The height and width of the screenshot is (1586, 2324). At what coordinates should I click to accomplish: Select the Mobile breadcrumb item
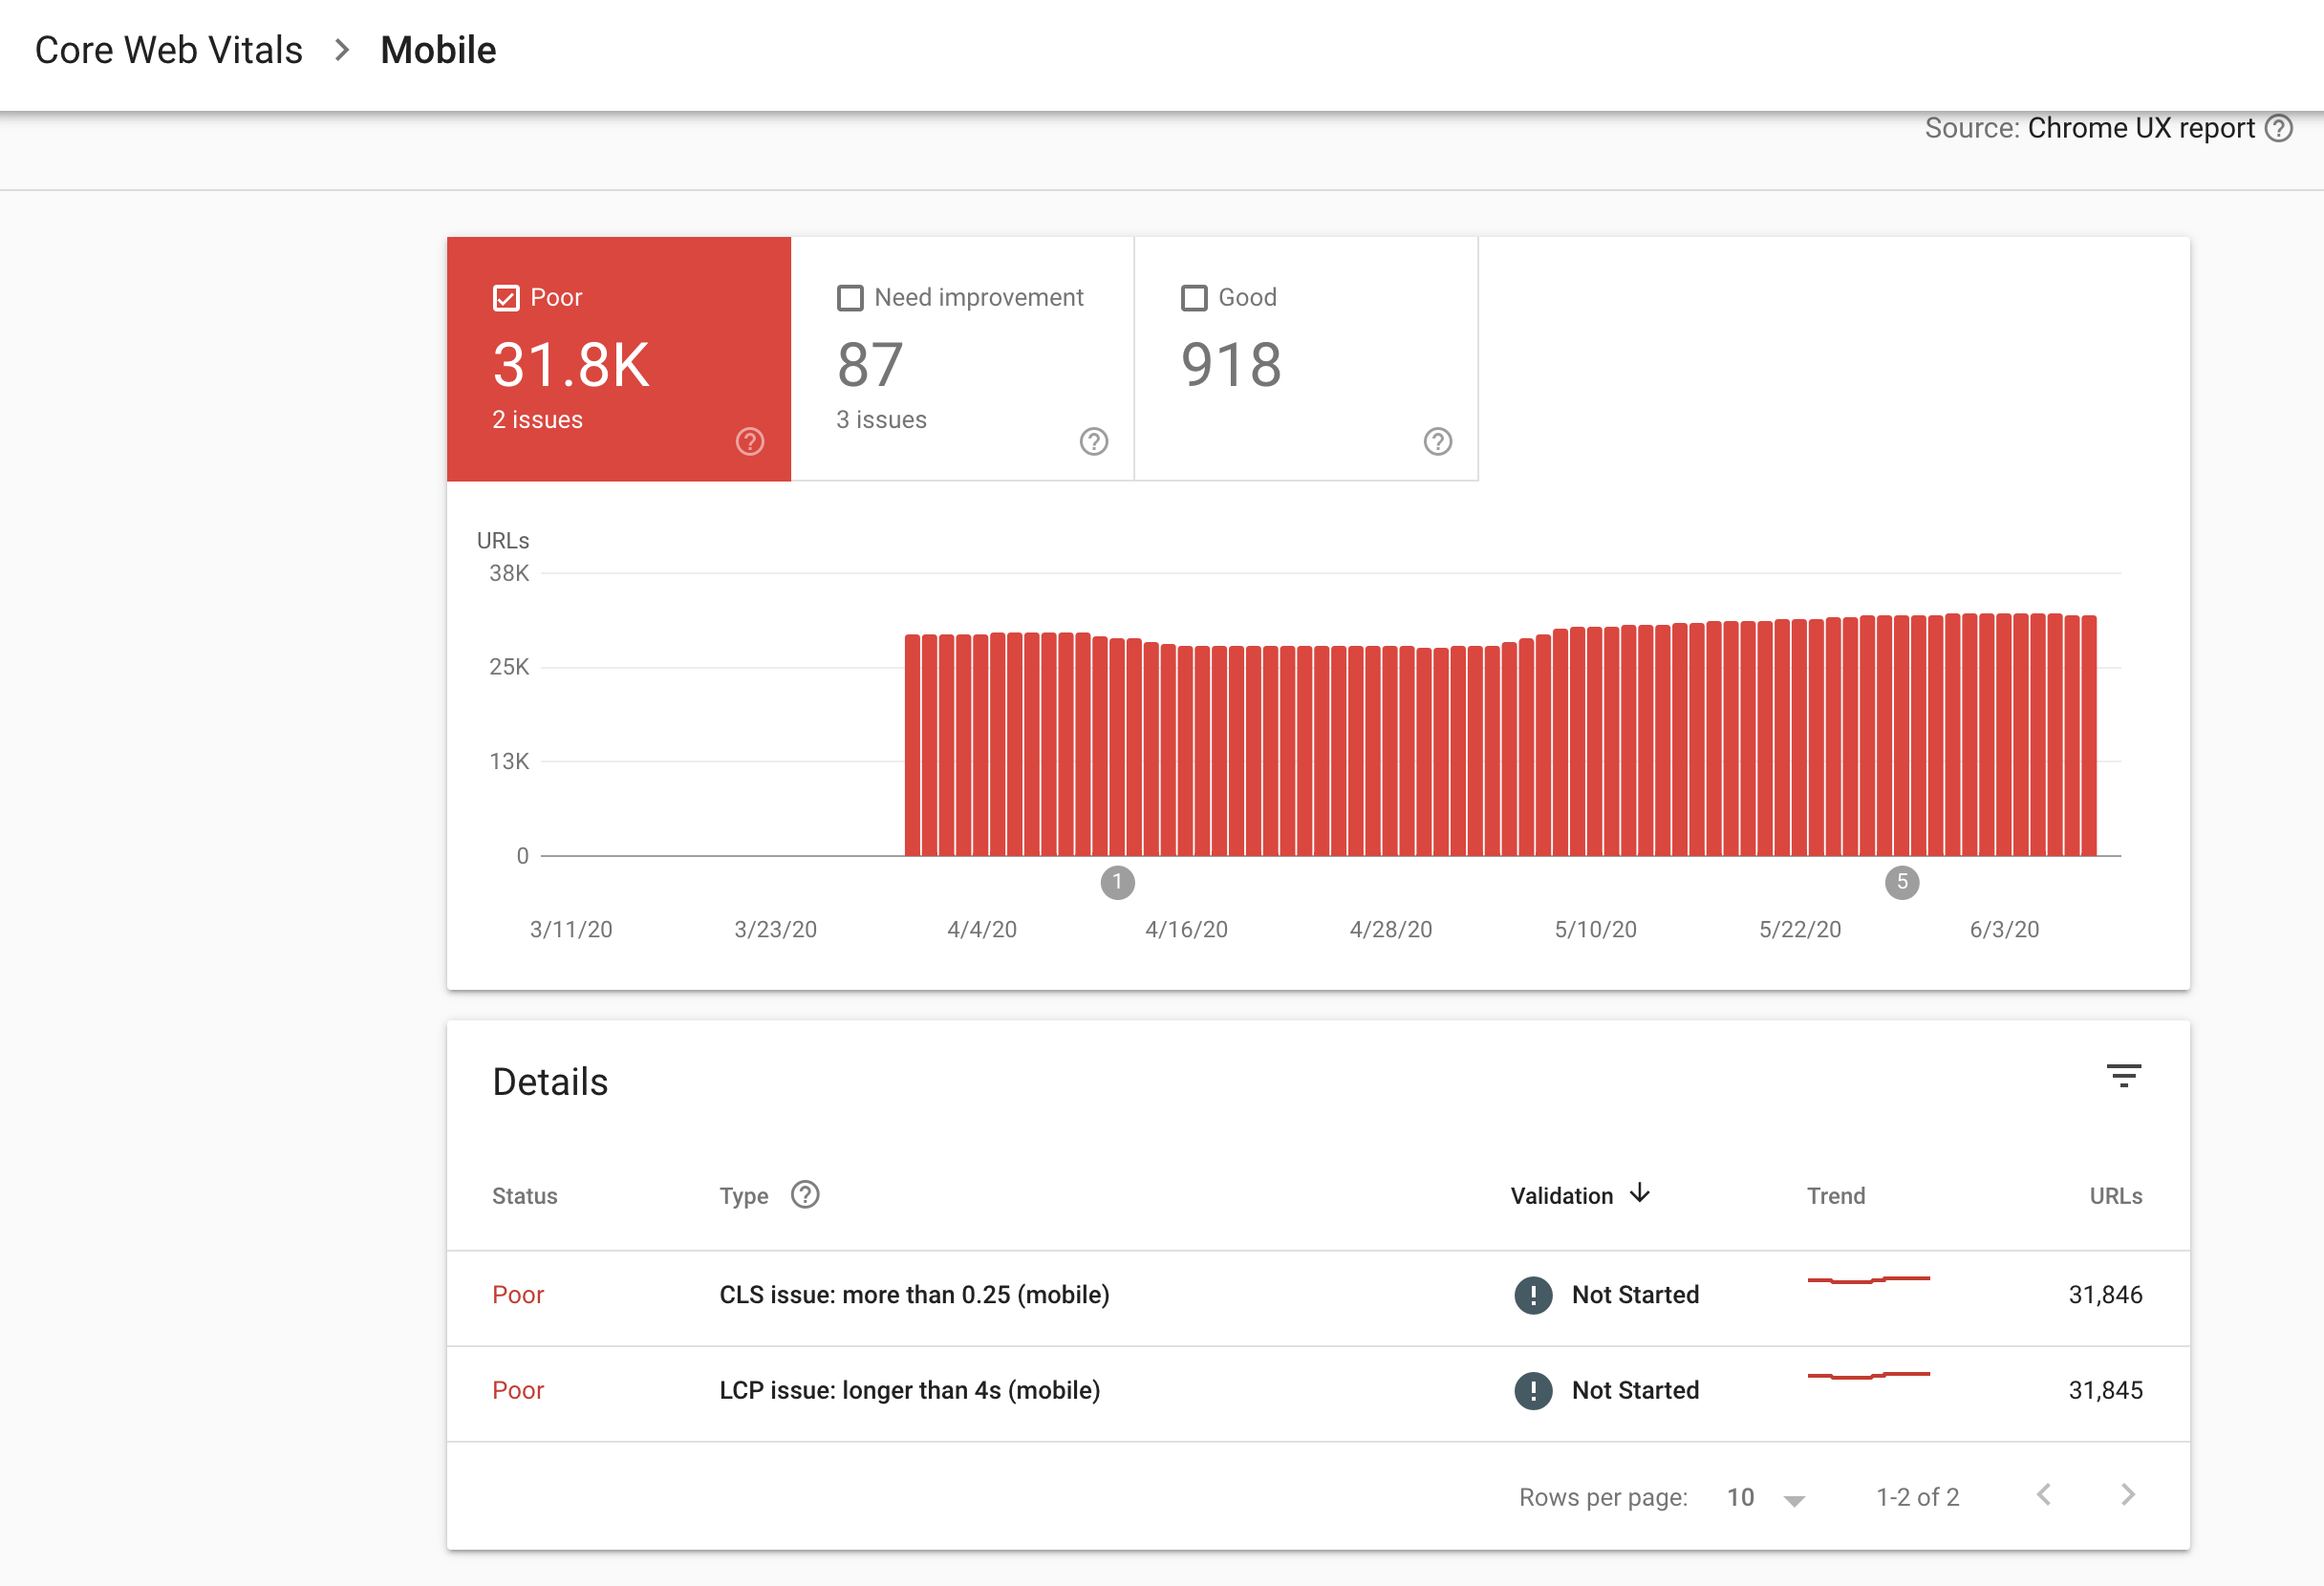pyautogui.click(x=437, y=49)
